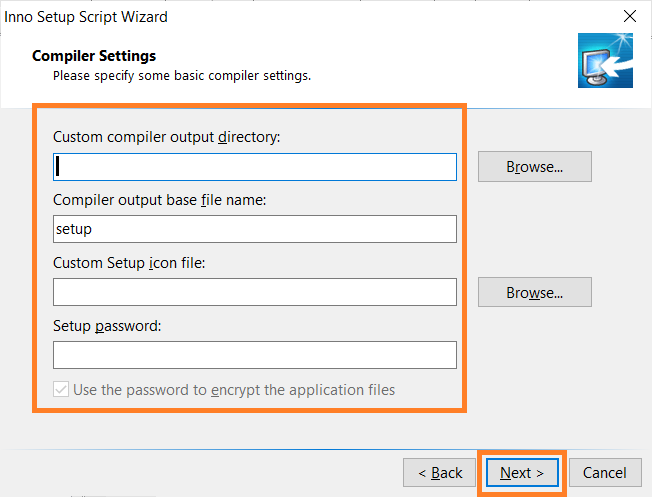Click the 'Setup password:' label

[107, 326]
